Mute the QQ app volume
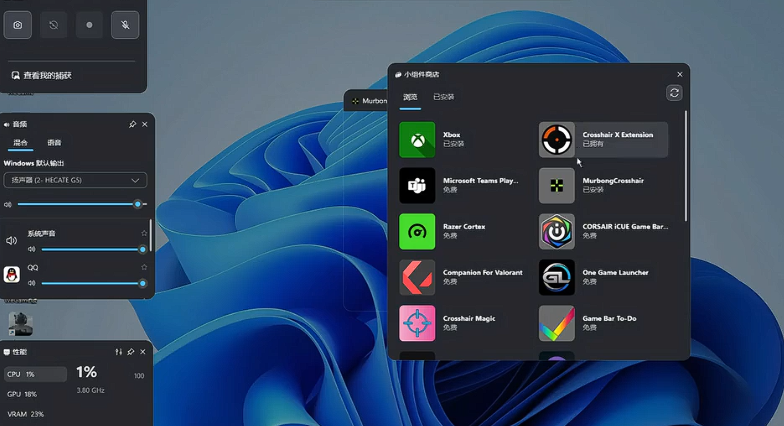784x426 pixels. point(31,283)
